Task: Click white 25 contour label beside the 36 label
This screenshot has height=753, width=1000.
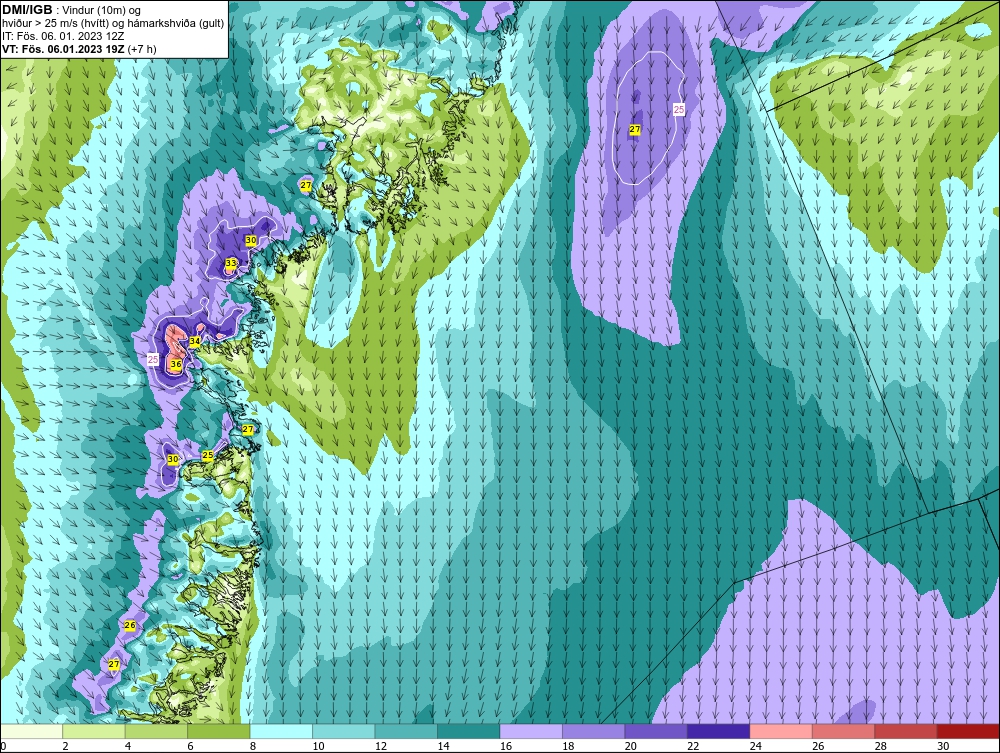Action: click(153, 360)
